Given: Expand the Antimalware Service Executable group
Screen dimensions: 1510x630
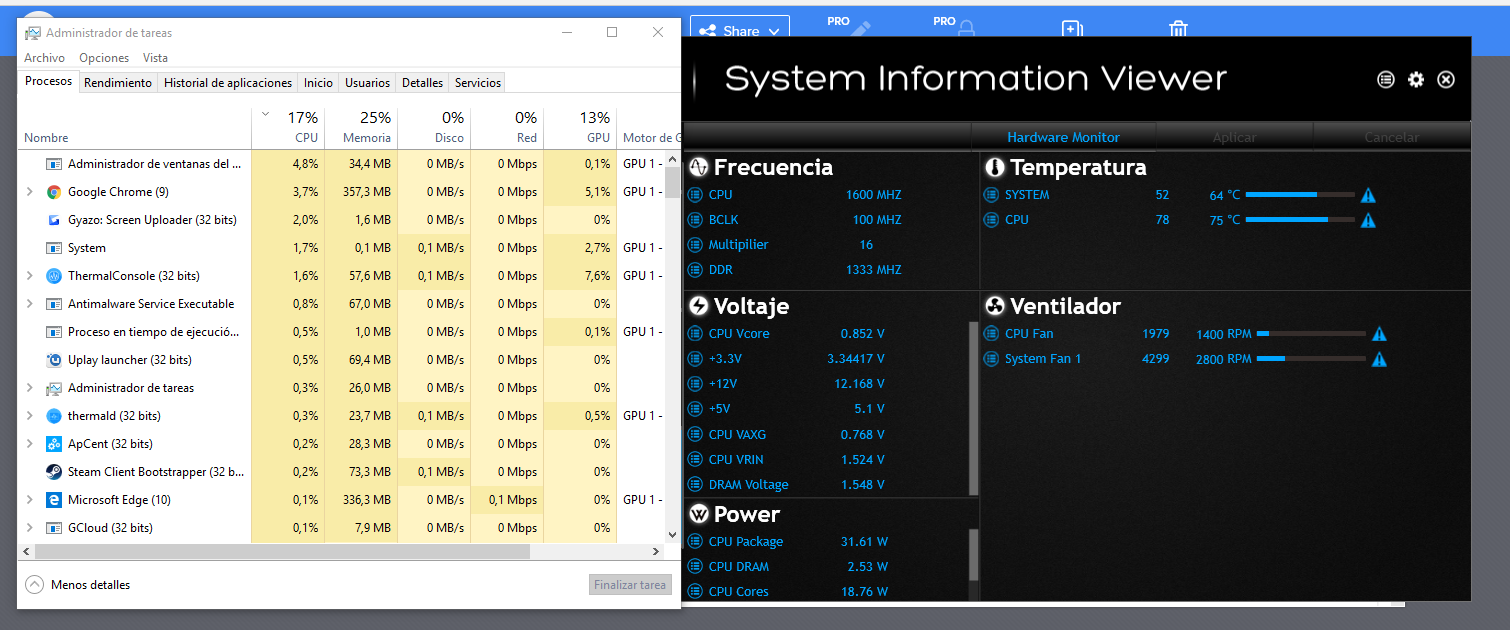Looking at the screenshot, I should point(29,304).
